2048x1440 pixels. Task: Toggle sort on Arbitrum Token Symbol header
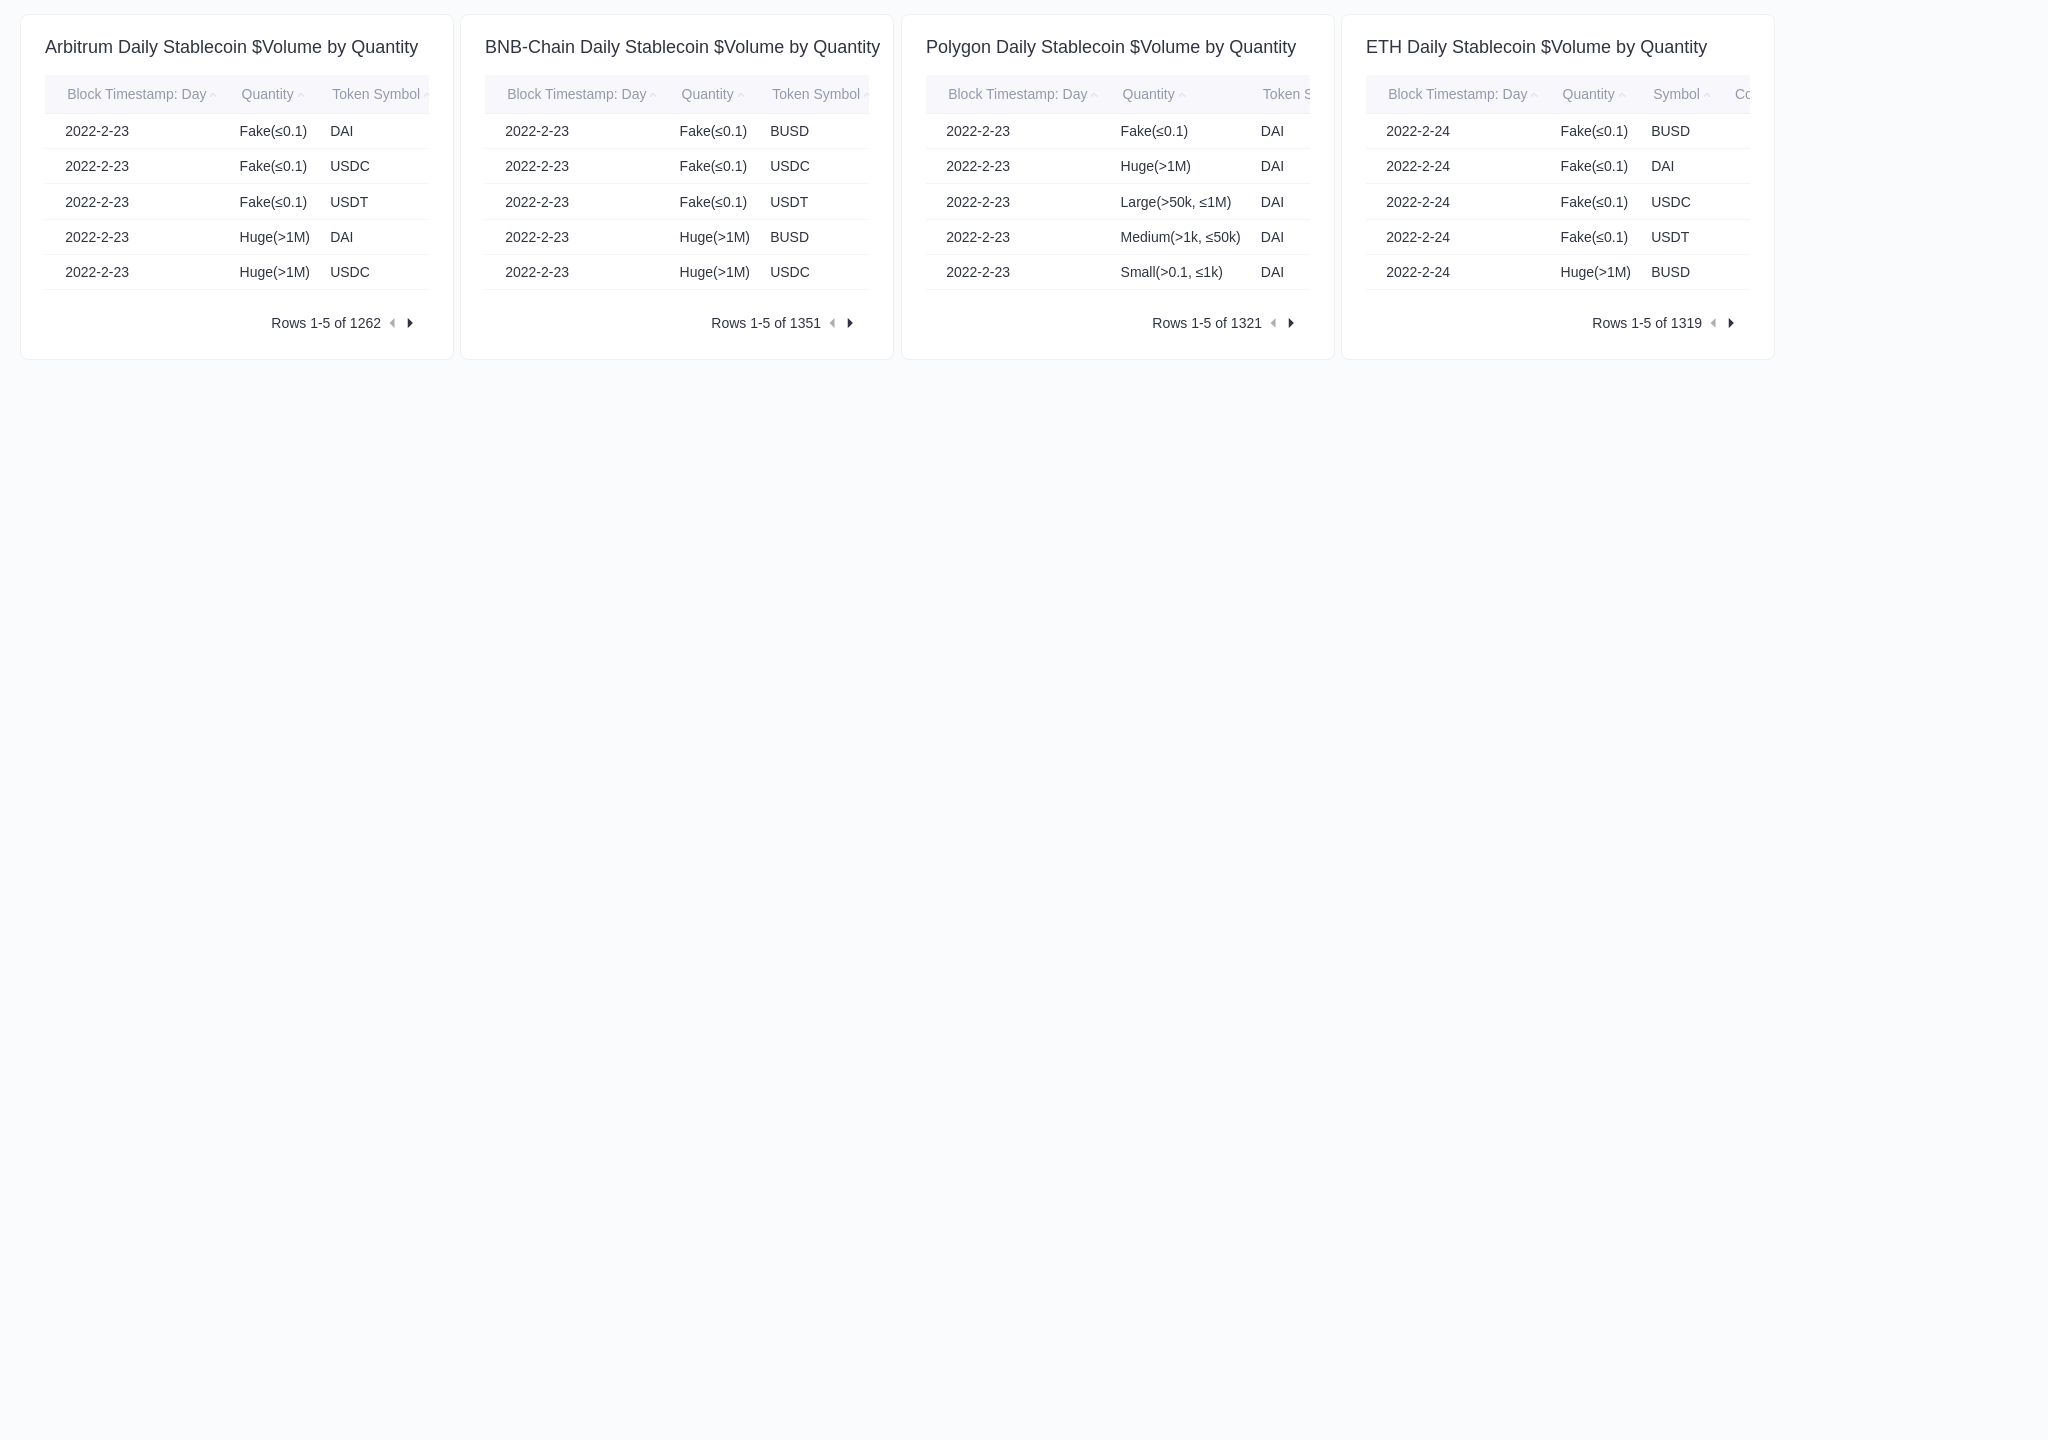pos(376,94)
